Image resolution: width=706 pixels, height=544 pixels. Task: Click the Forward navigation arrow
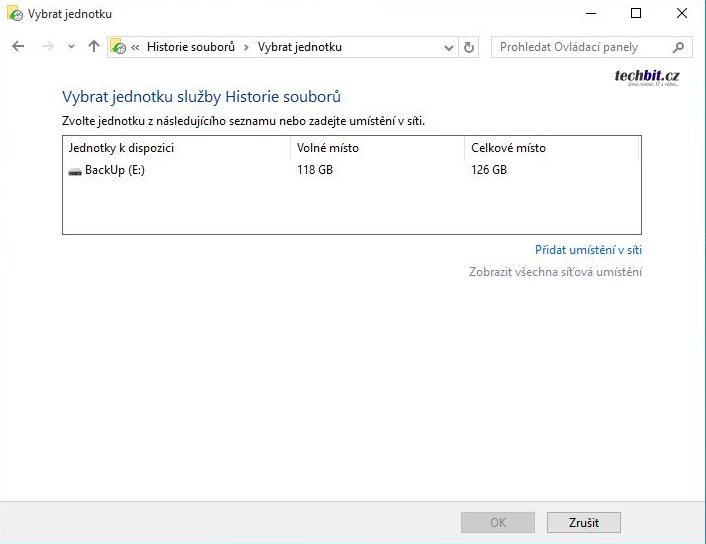(47, 47)
